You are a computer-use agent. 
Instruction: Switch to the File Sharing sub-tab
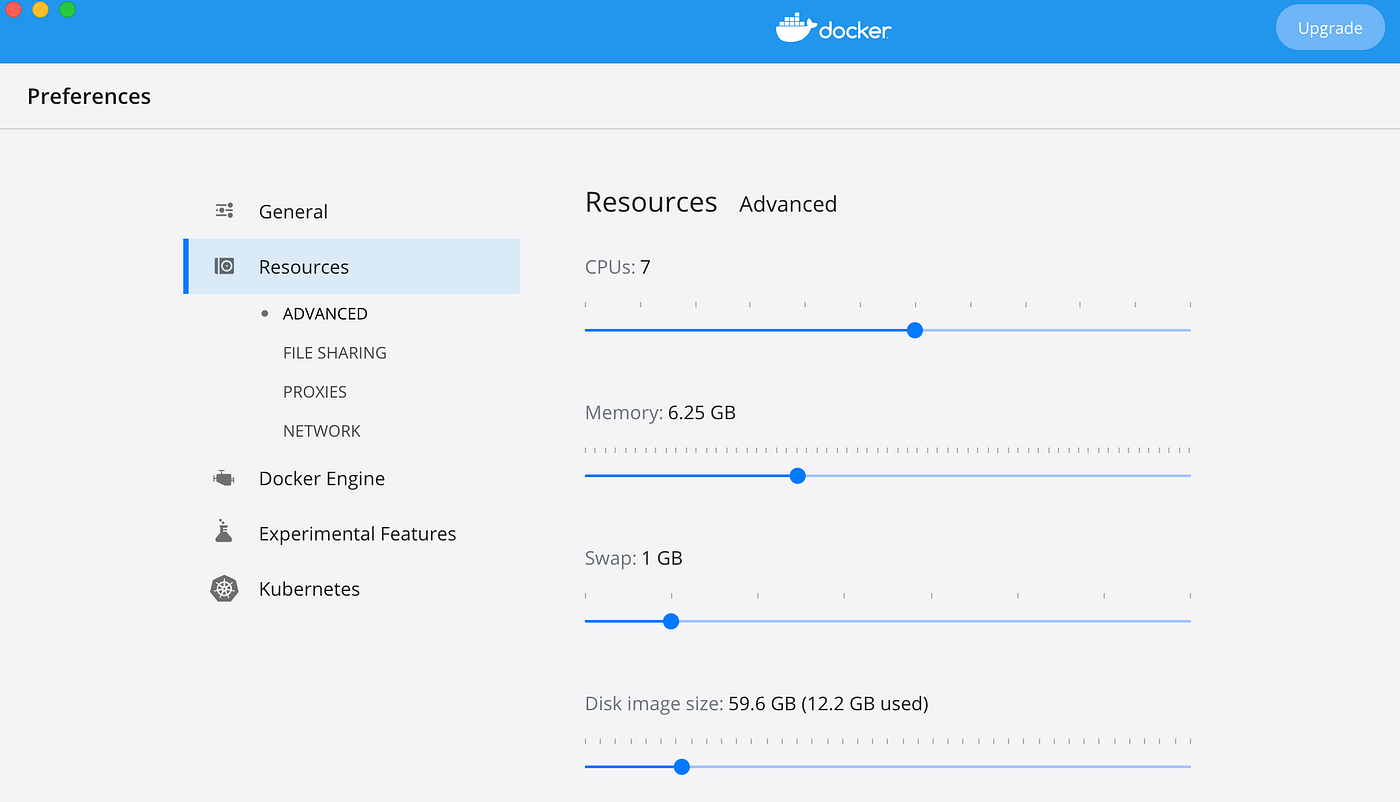pyautogui.click(x=334, y=353)
